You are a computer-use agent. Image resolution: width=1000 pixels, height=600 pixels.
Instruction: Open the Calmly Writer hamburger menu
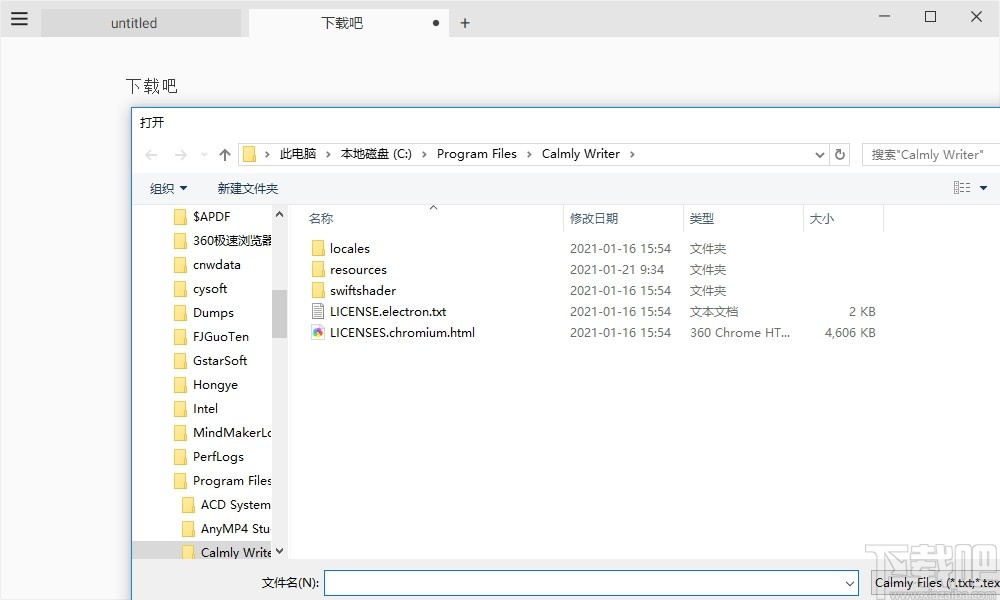coord(20,18)
